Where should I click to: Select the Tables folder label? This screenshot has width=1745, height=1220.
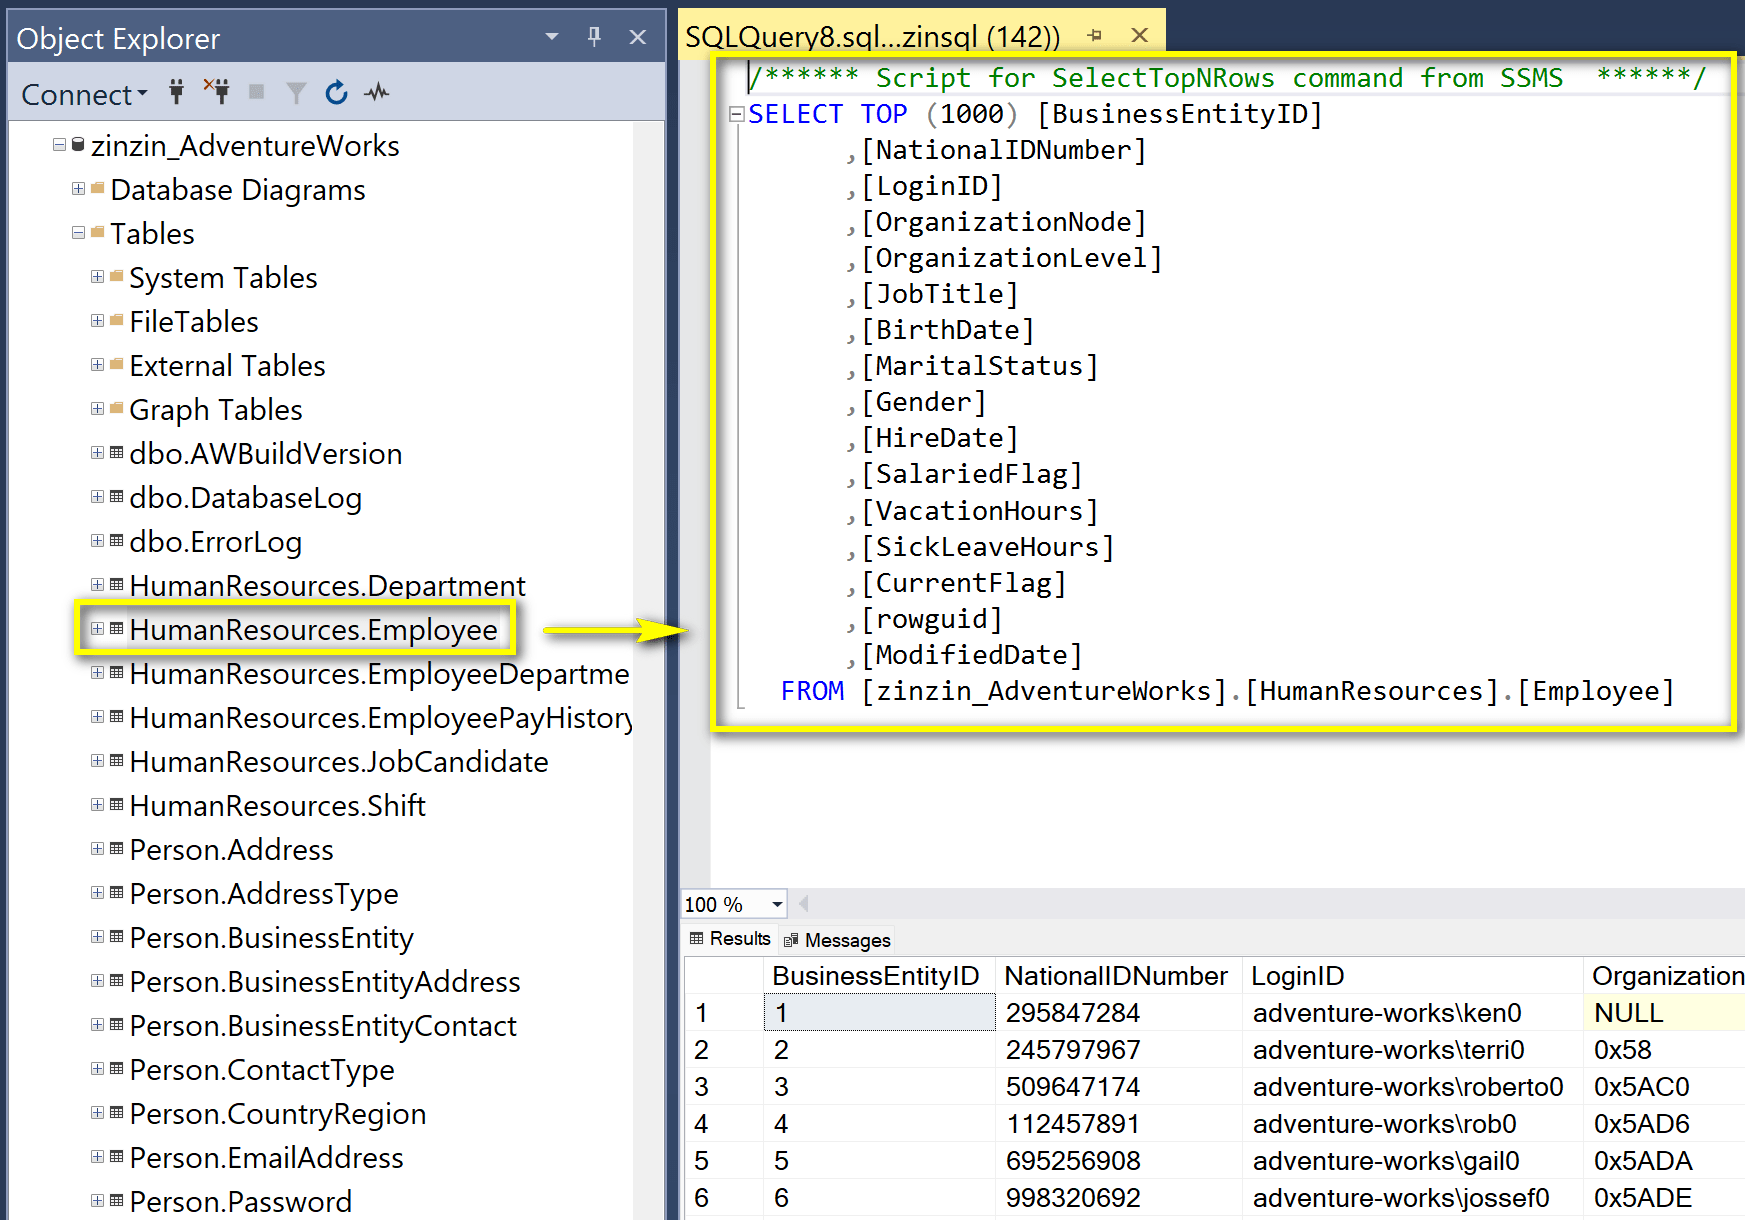click(152, 234)
